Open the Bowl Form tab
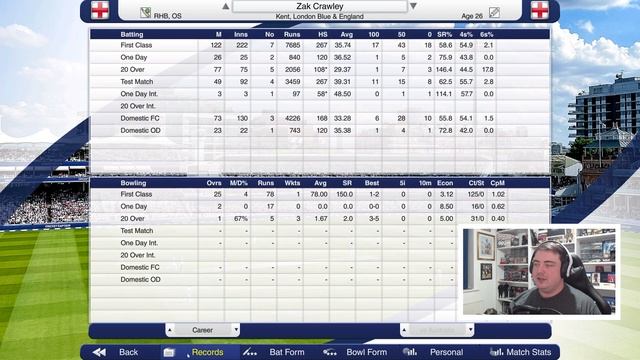This screenshot has width=640, height=360. click(366, 352)
